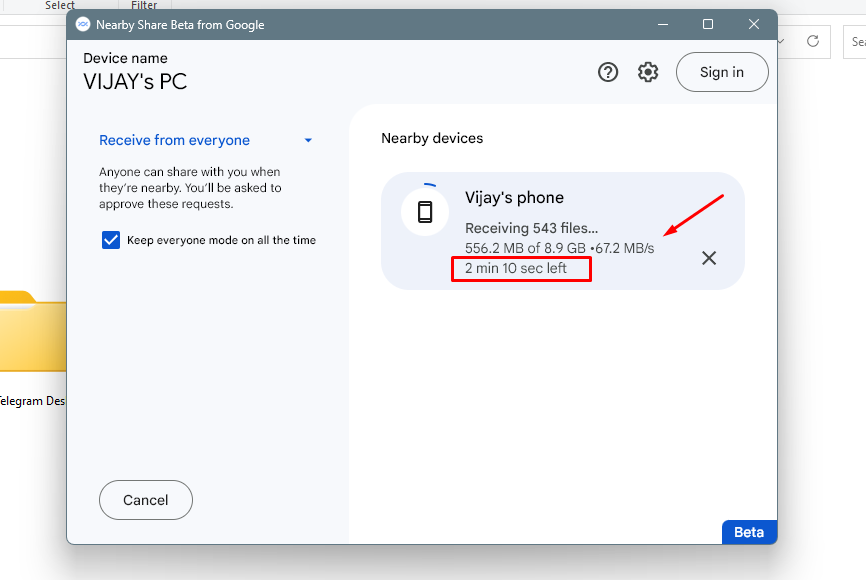Click the Beta badge

[749, 532]
